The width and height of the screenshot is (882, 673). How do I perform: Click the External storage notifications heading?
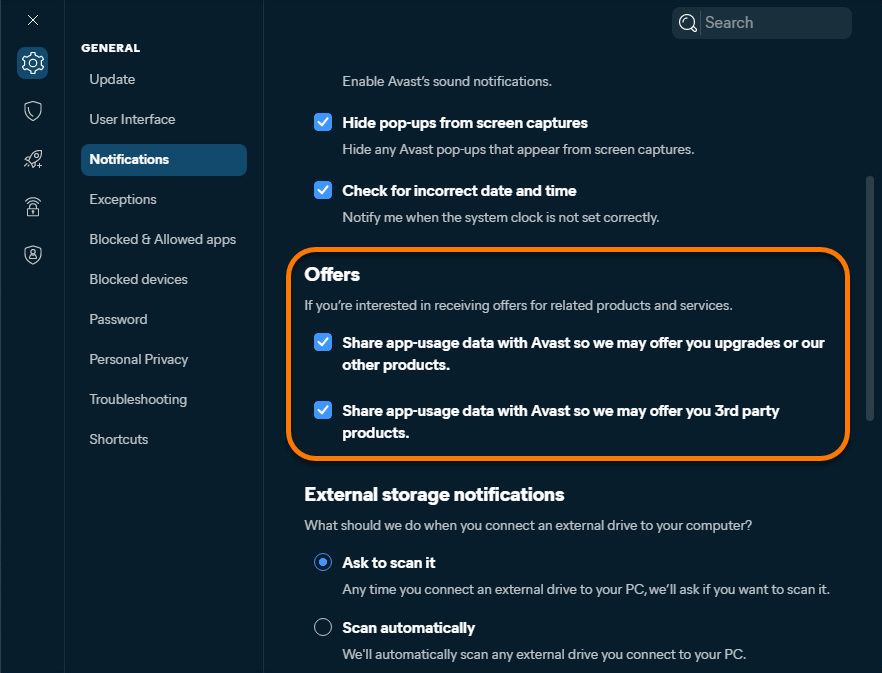434,495
